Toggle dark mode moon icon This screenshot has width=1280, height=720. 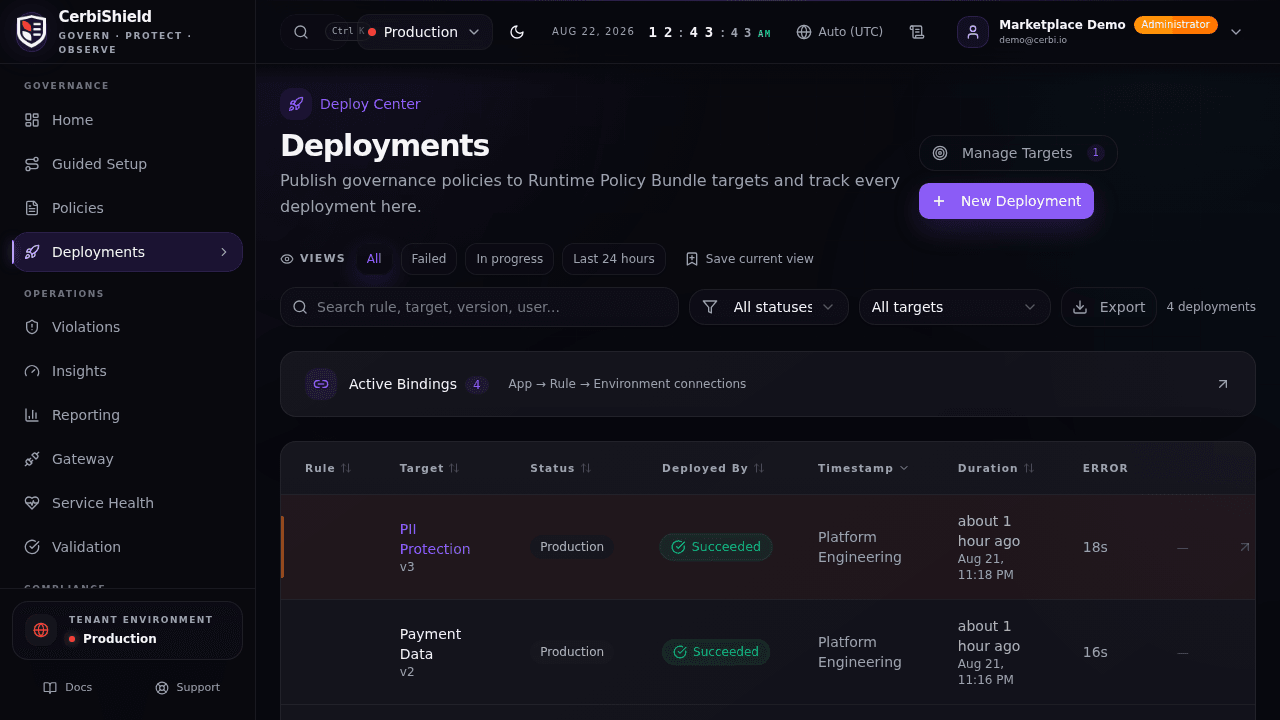517,32
